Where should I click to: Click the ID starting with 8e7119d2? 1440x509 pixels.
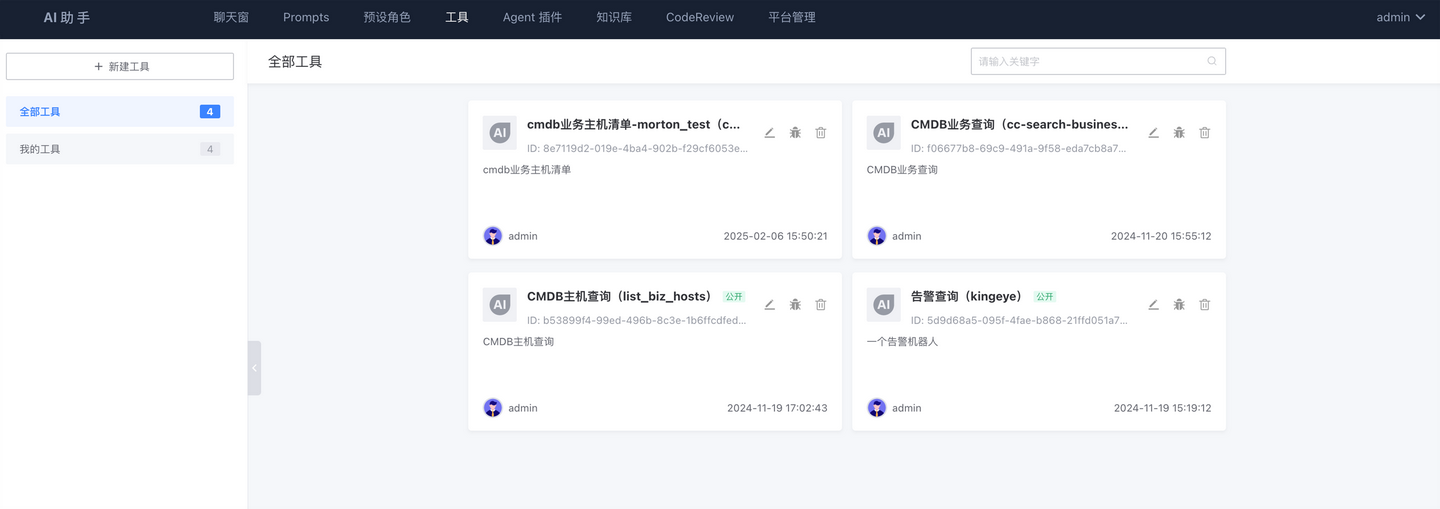pos(637,148)
